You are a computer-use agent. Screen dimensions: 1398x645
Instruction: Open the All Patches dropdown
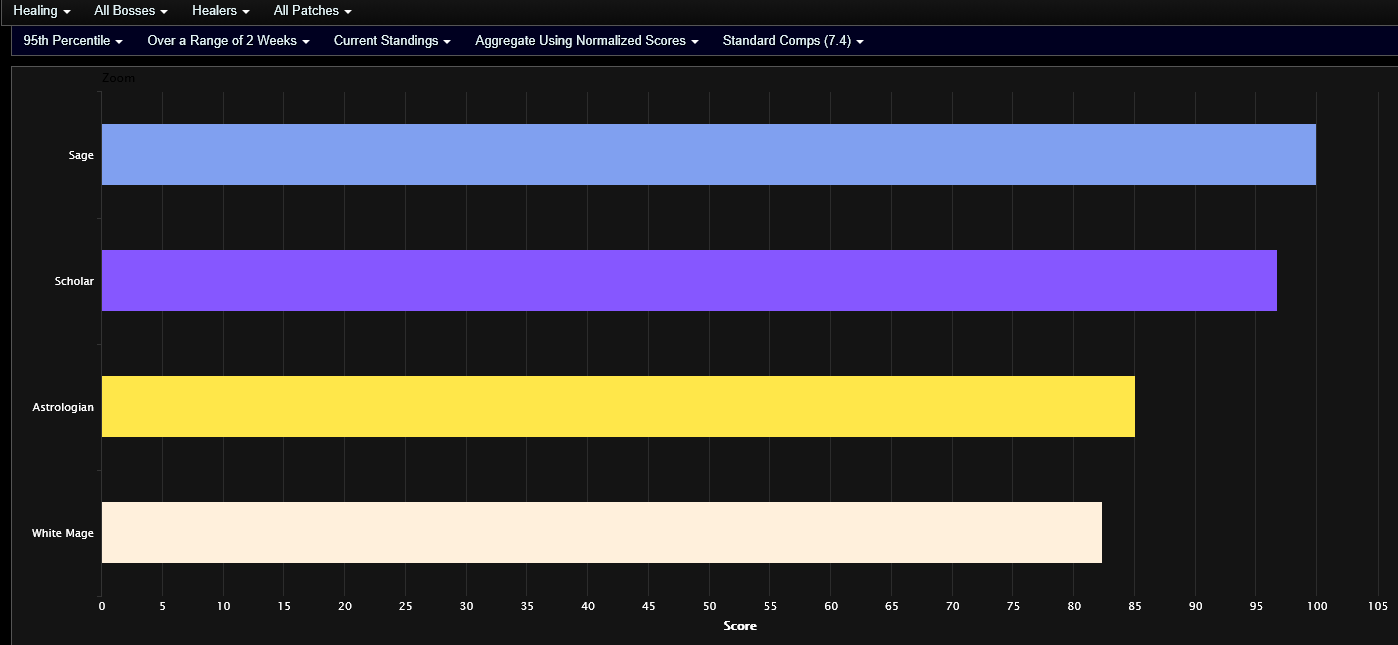312,11
